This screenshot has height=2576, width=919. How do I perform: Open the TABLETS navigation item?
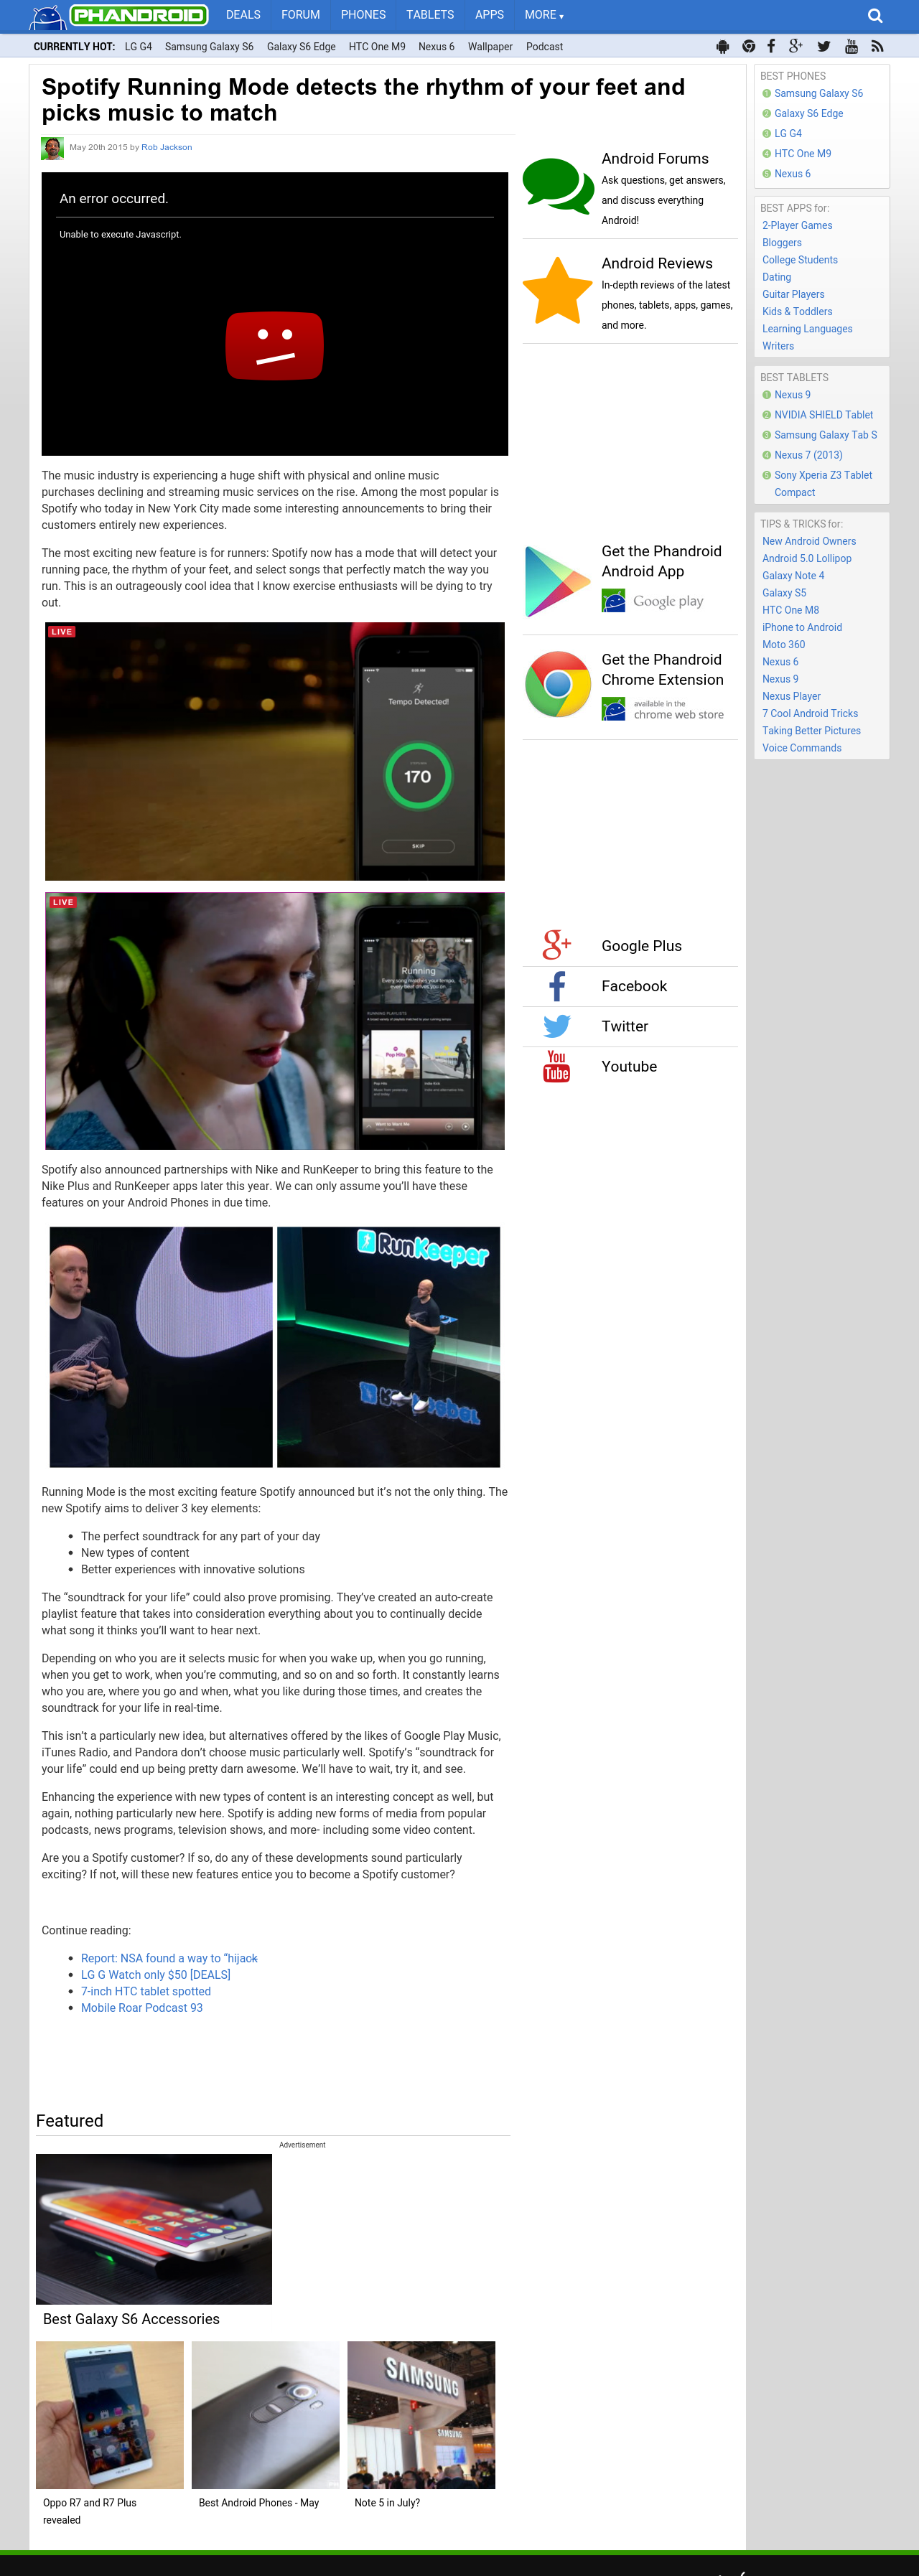pyautogui.click(x=430, y=15)
